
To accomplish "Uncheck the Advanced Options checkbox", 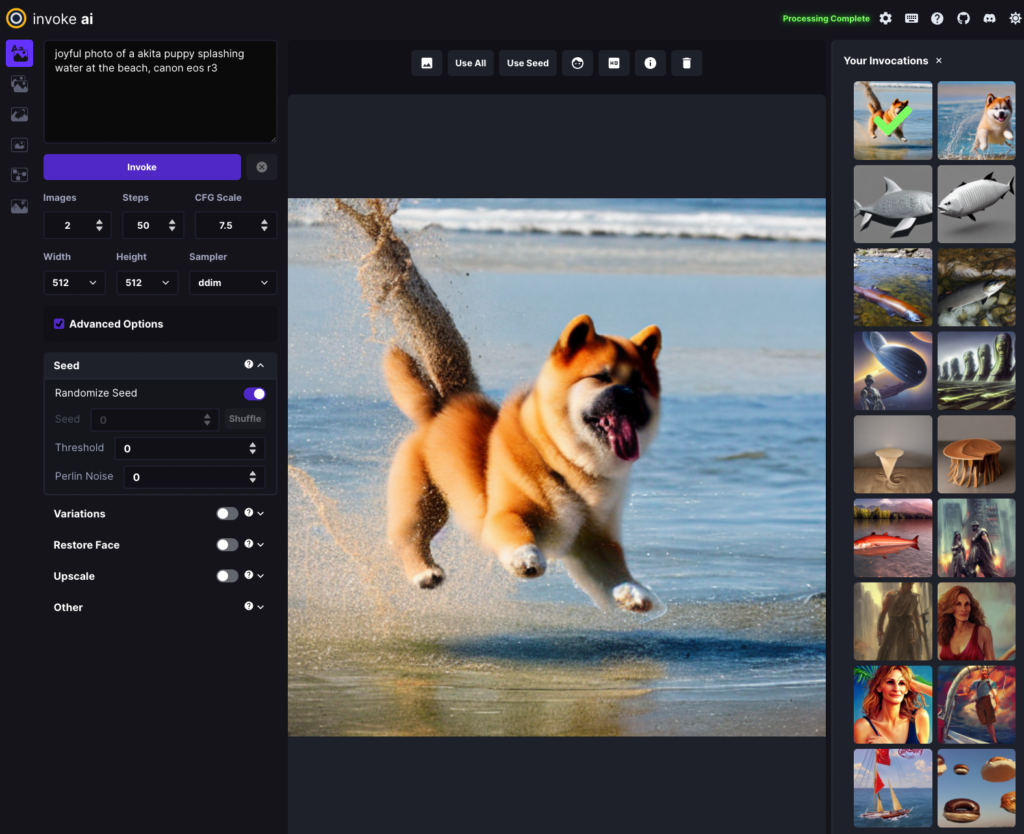I will tap(59, 324).
